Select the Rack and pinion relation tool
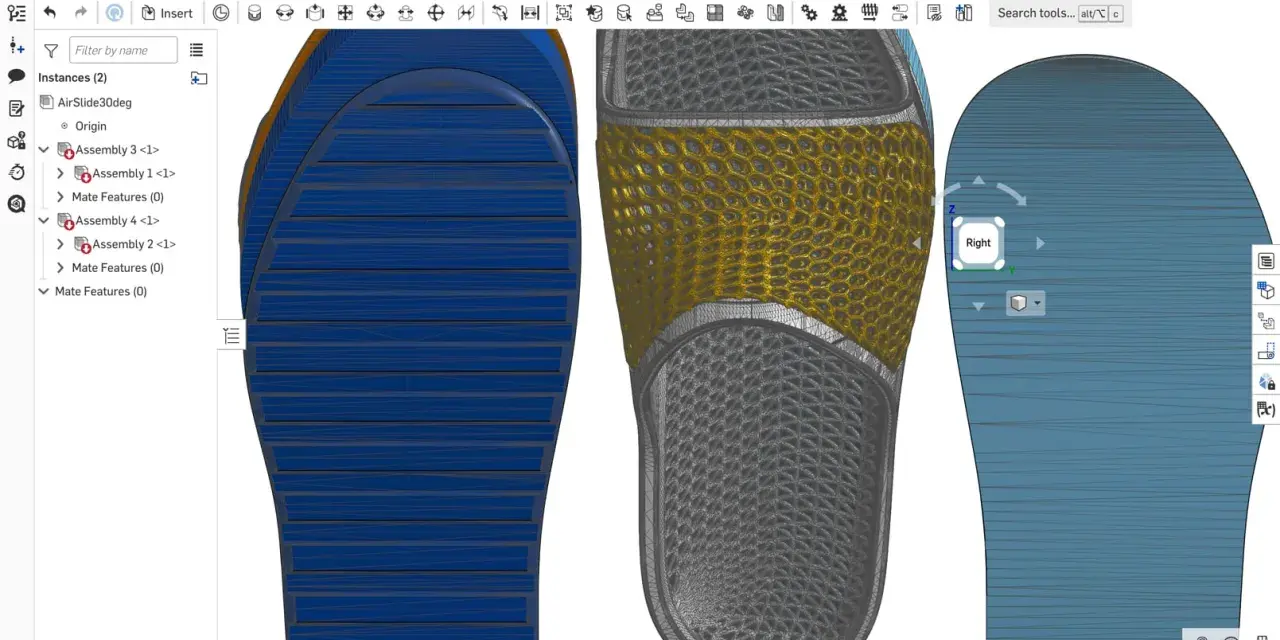The width and height of the screenshot is (1280, 640). tap(839, 13)
